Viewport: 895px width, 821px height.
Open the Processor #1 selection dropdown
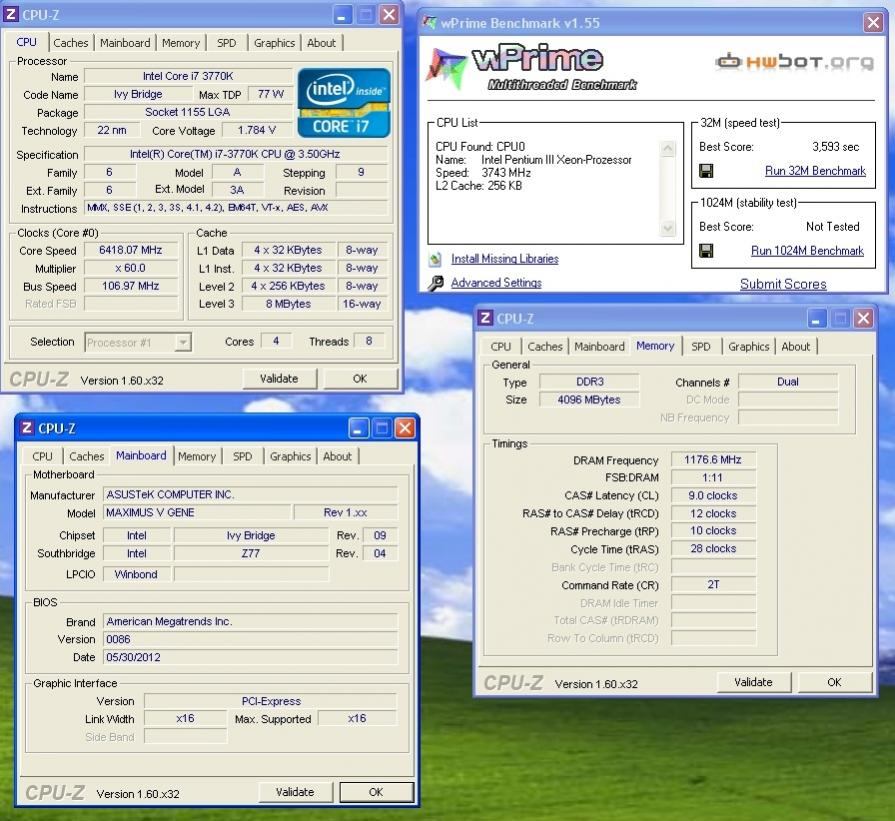tap(183, 342)
